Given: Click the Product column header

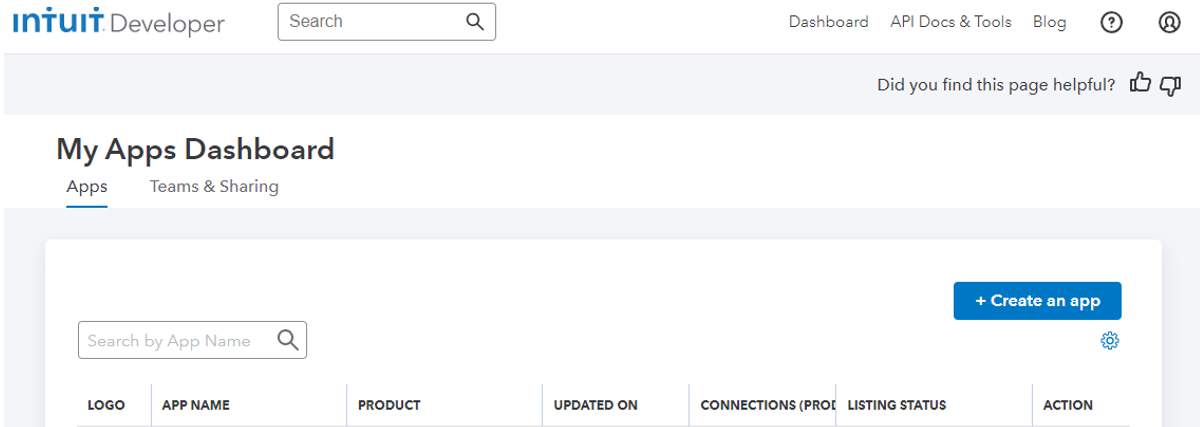Looking at the screenshot, I should coord(389,405).
